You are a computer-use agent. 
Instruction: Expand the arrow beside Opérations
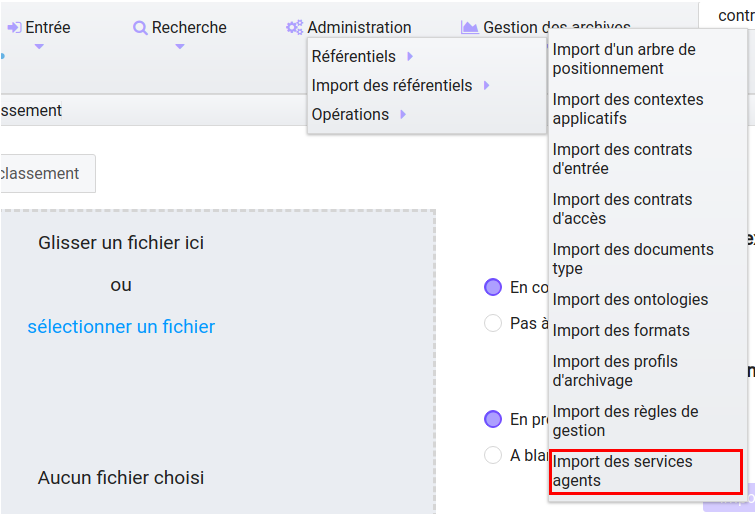[404, 114]
